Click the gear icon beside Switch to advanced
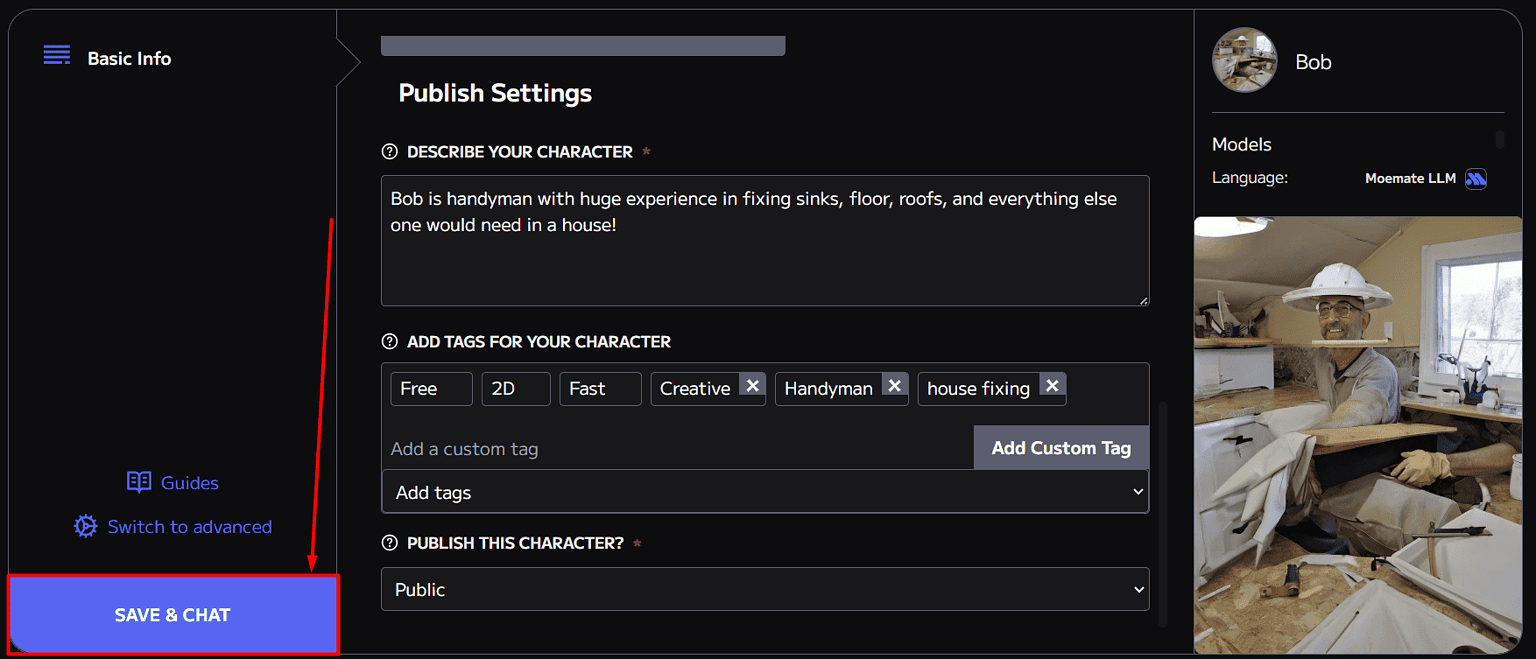Viewport: 1536px width, 659px height. 85,526
